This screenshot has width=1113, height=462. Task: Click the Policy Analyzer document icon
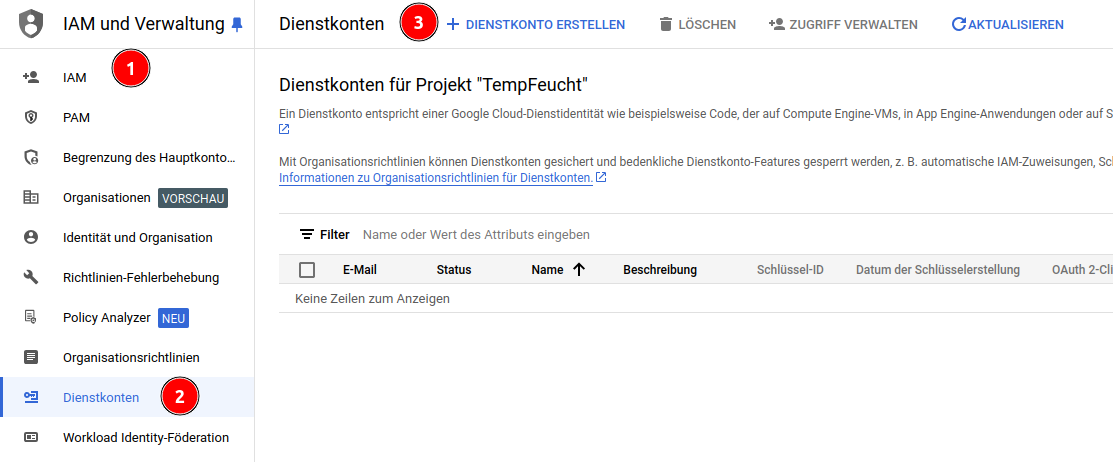pos(31,317)
